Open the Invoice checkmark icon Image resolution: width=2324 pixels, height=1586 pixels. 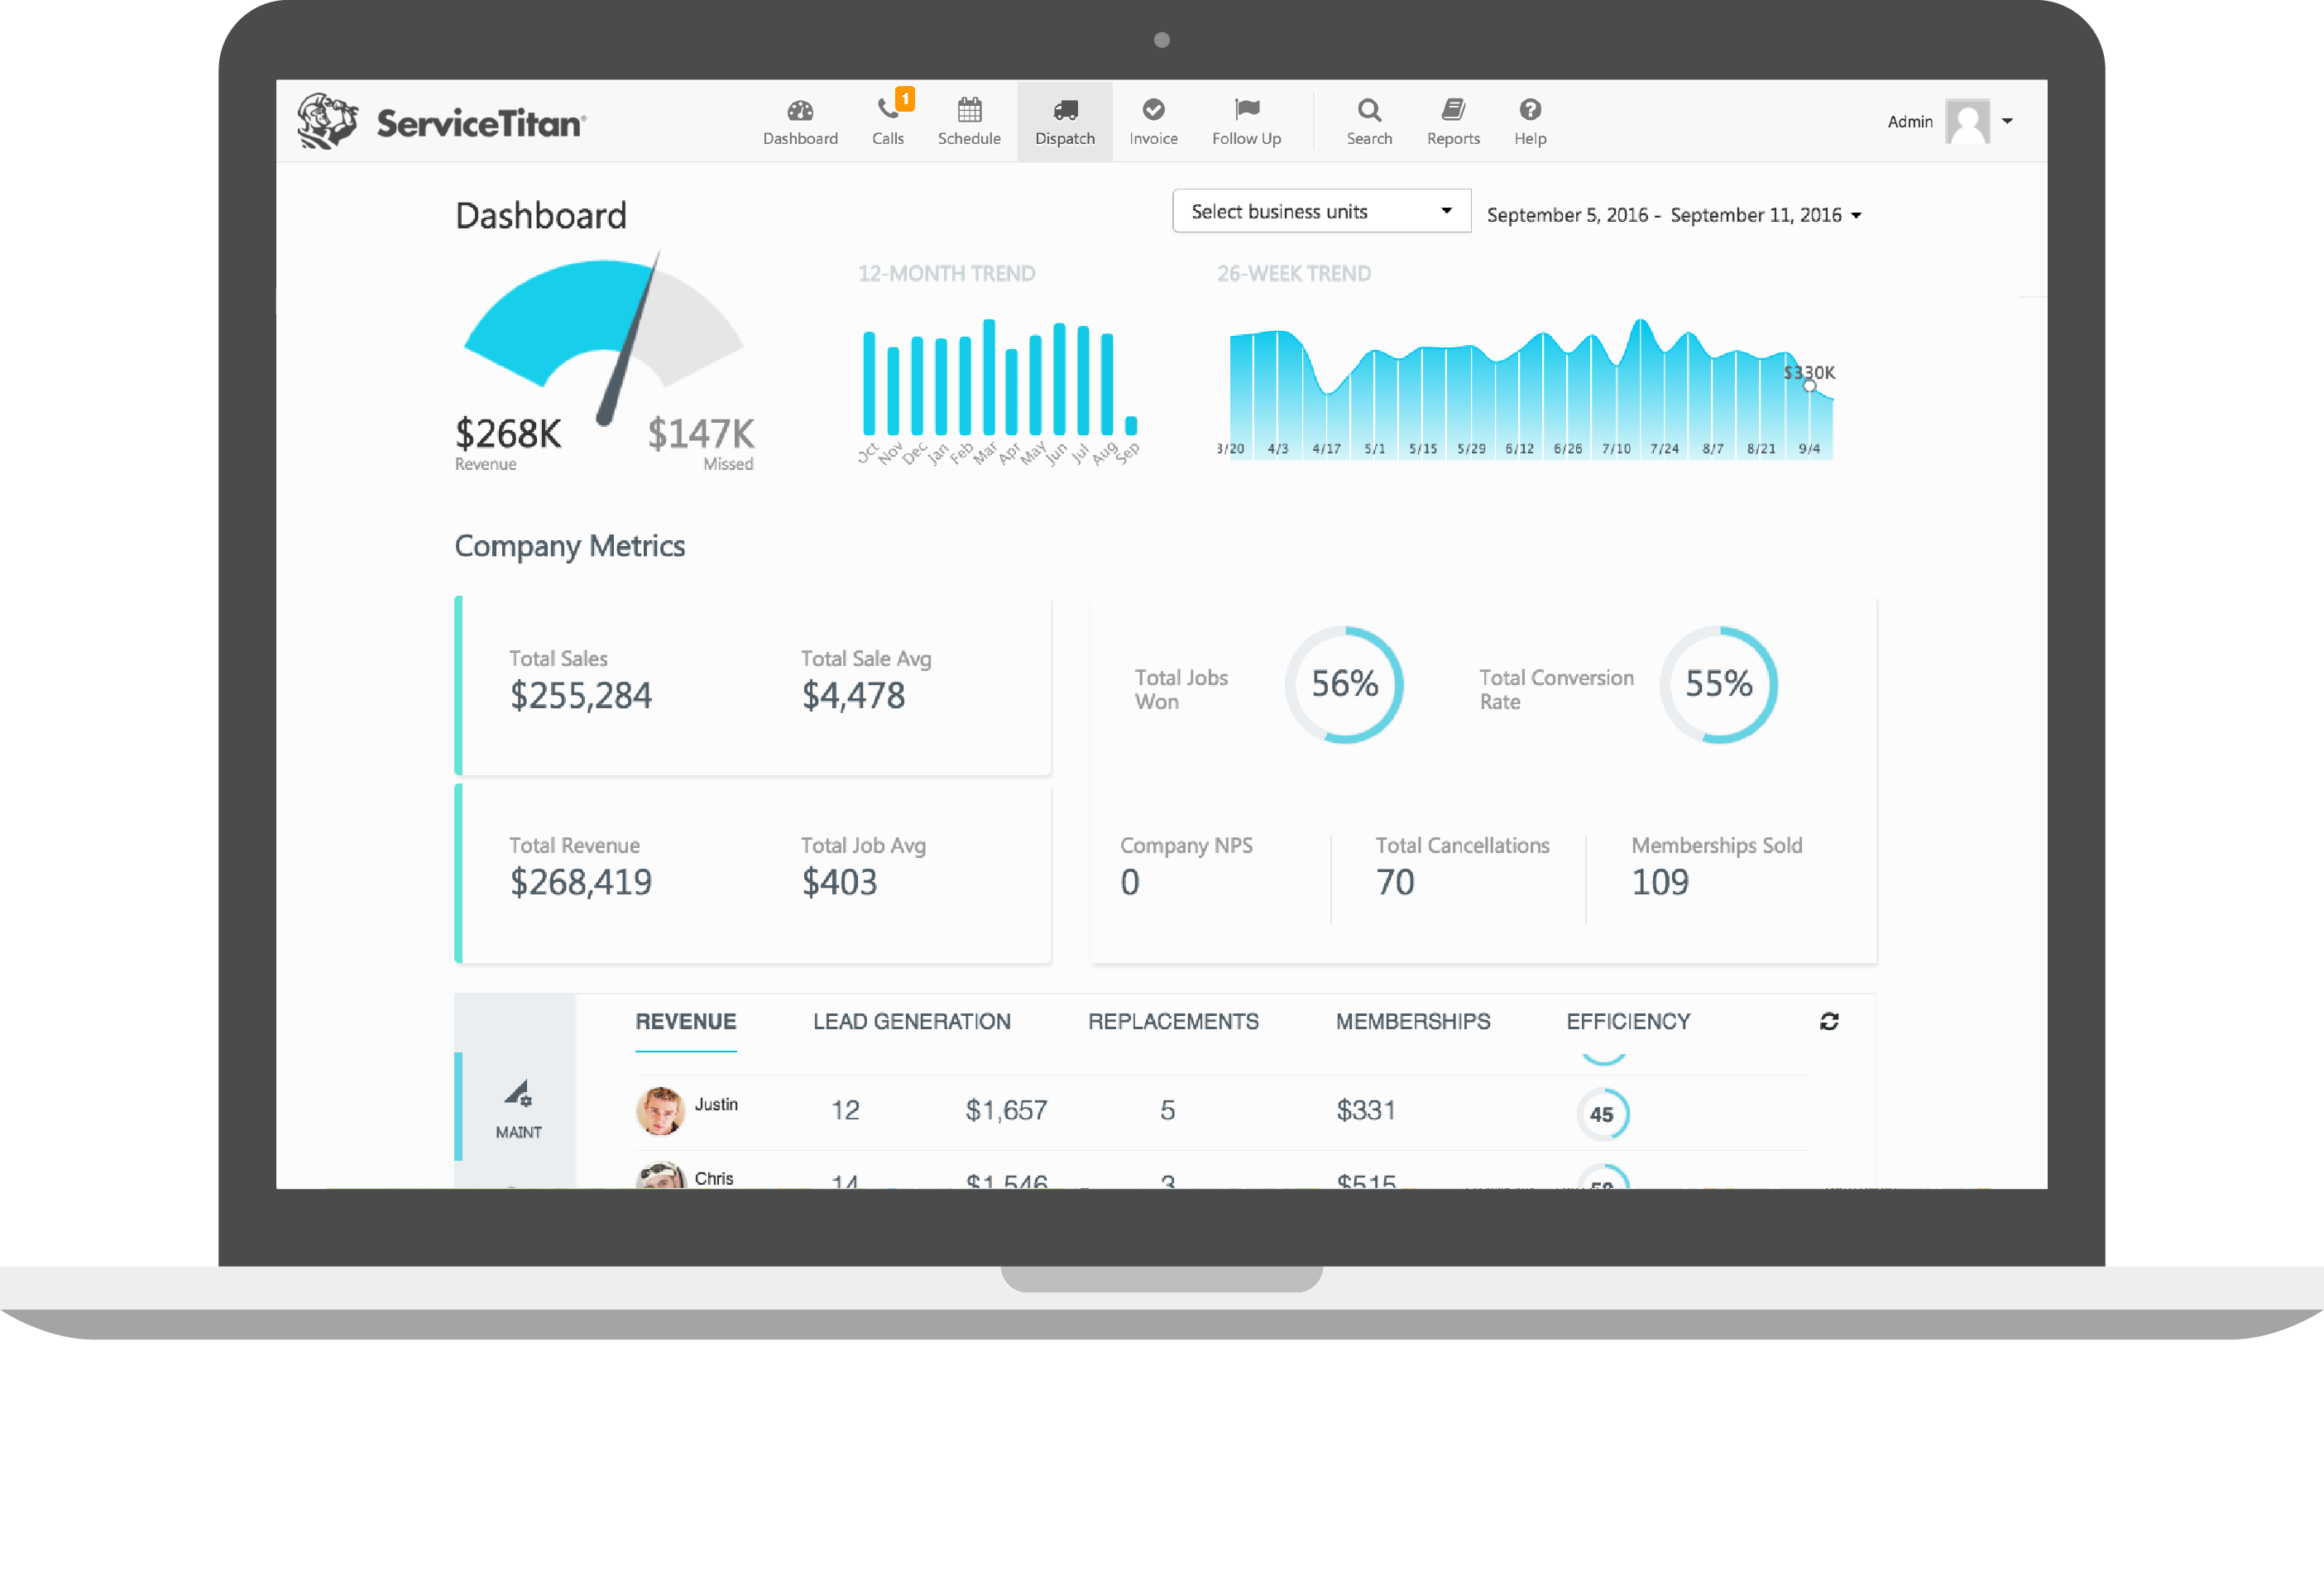1153,109
